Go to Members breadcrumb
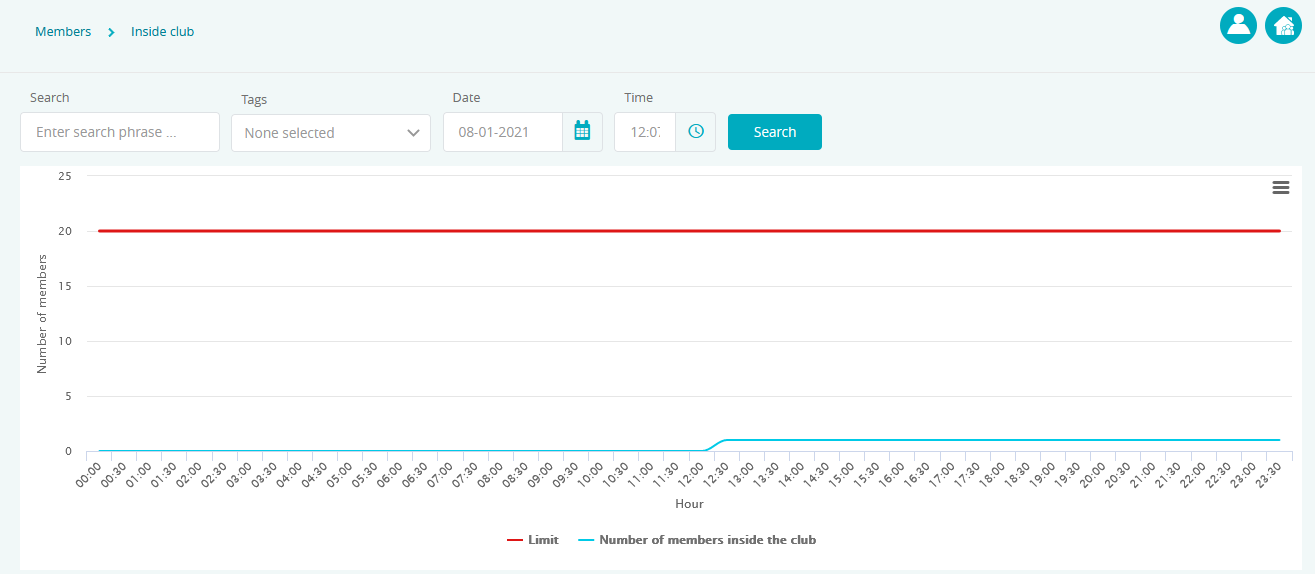 [63, 32]
